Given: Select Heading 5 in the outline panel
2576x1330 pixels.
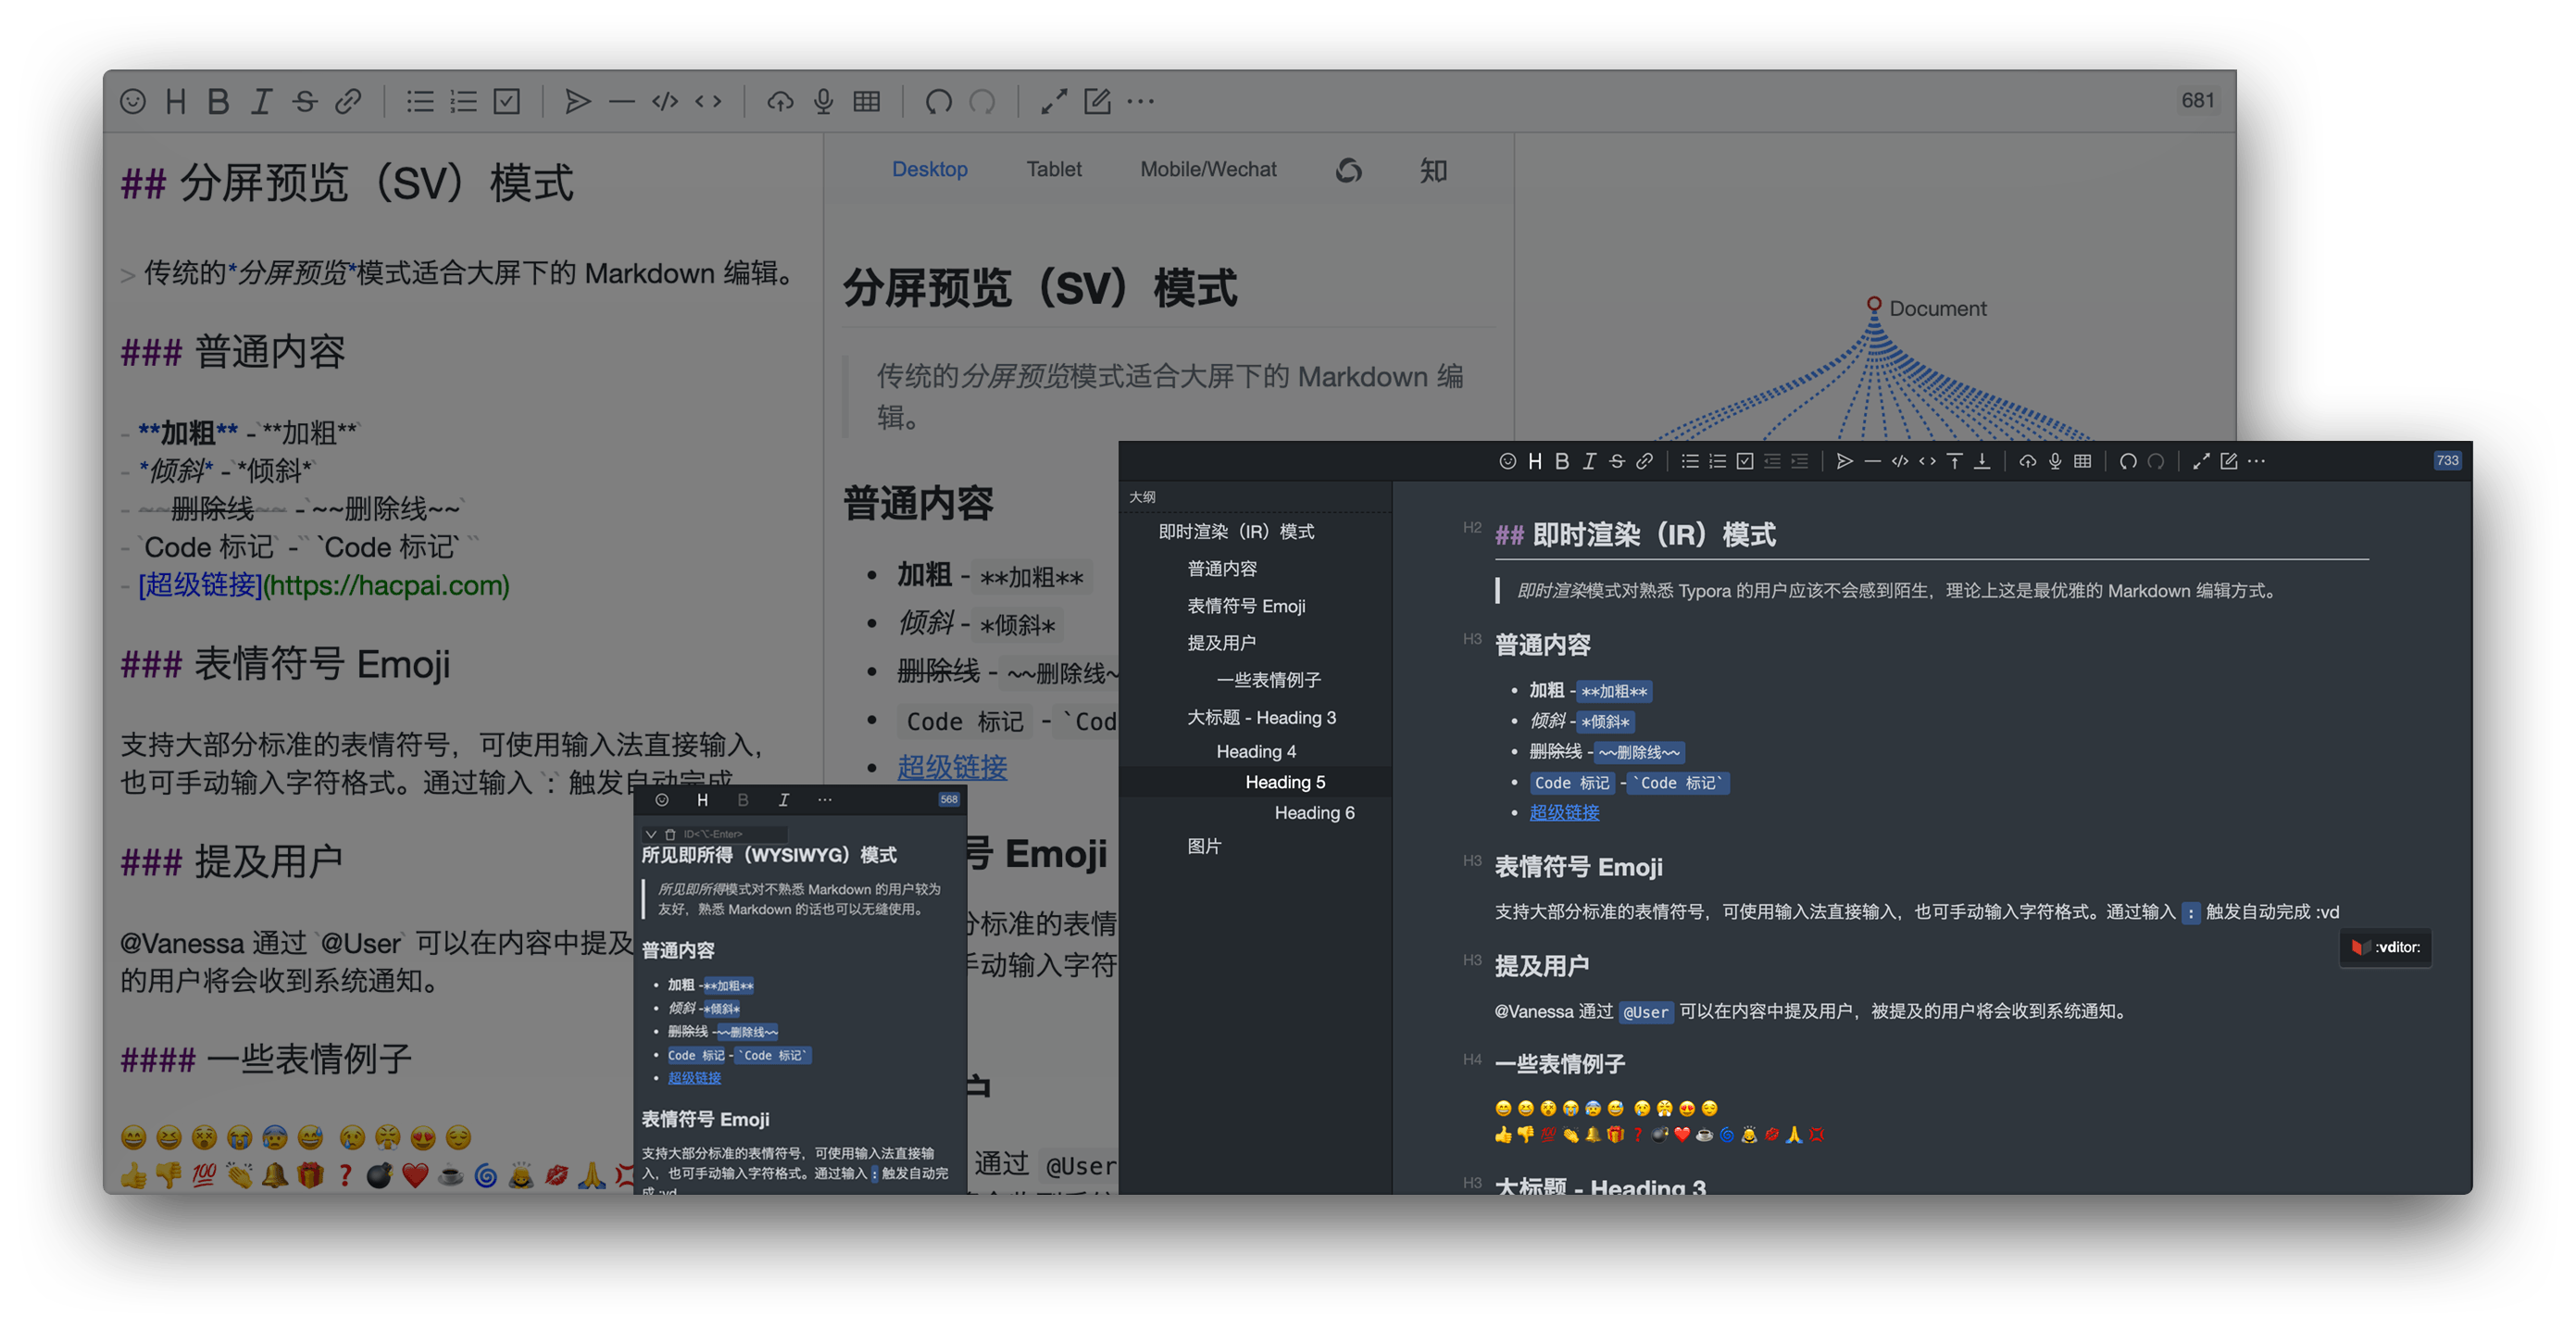Looking at the screenshot, I should click(x=1284, y=782).
